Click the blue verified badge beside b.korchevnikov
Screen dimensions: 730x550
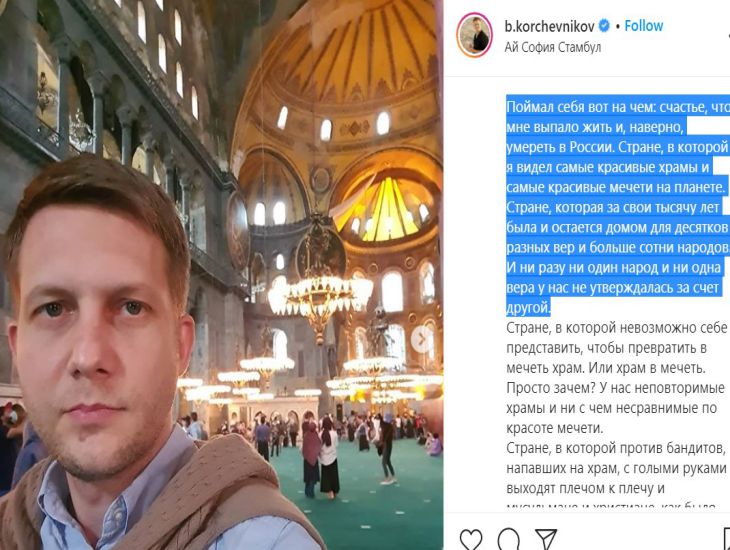coord(604,26)
